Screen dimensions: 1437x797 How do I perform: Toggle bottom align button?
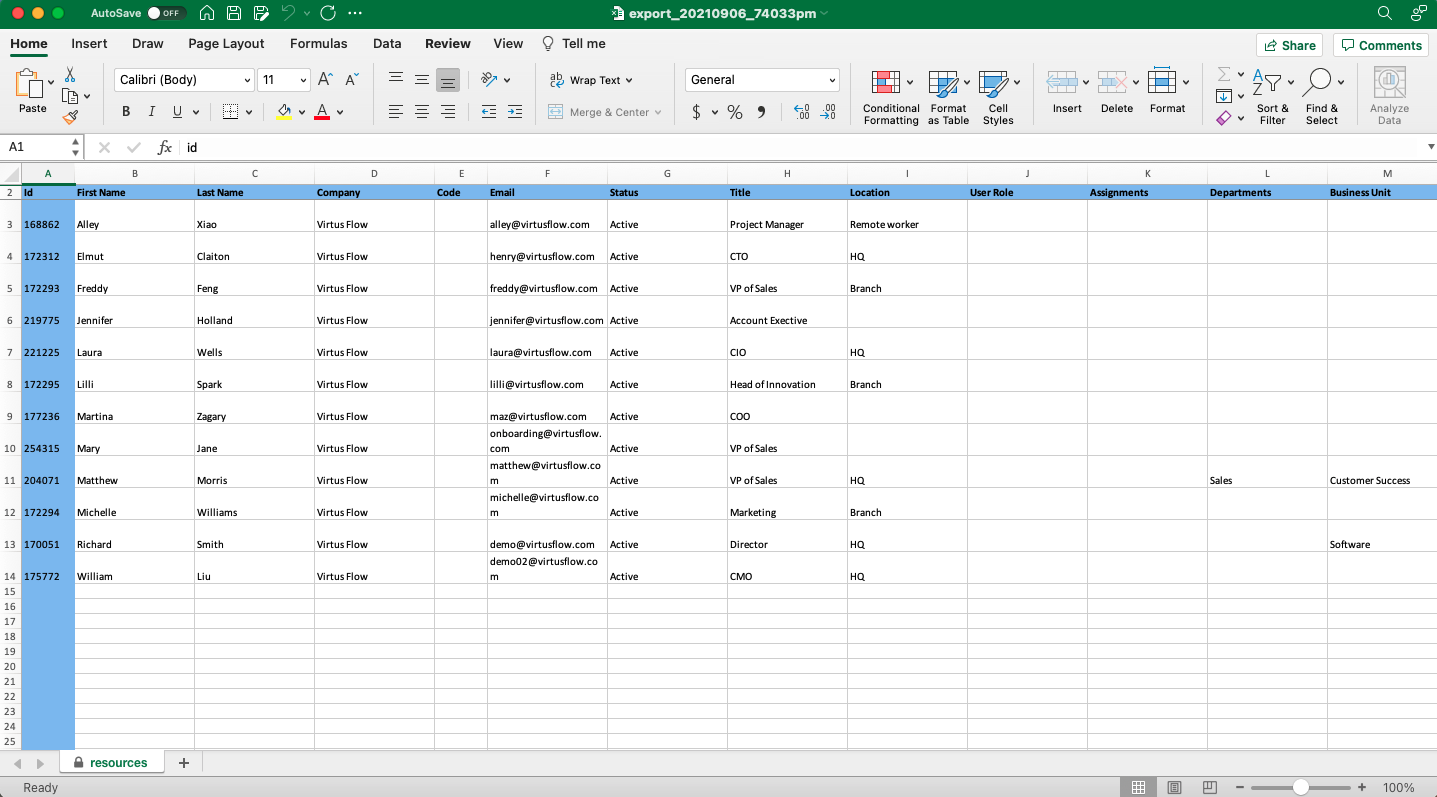(x=448, y=80)
